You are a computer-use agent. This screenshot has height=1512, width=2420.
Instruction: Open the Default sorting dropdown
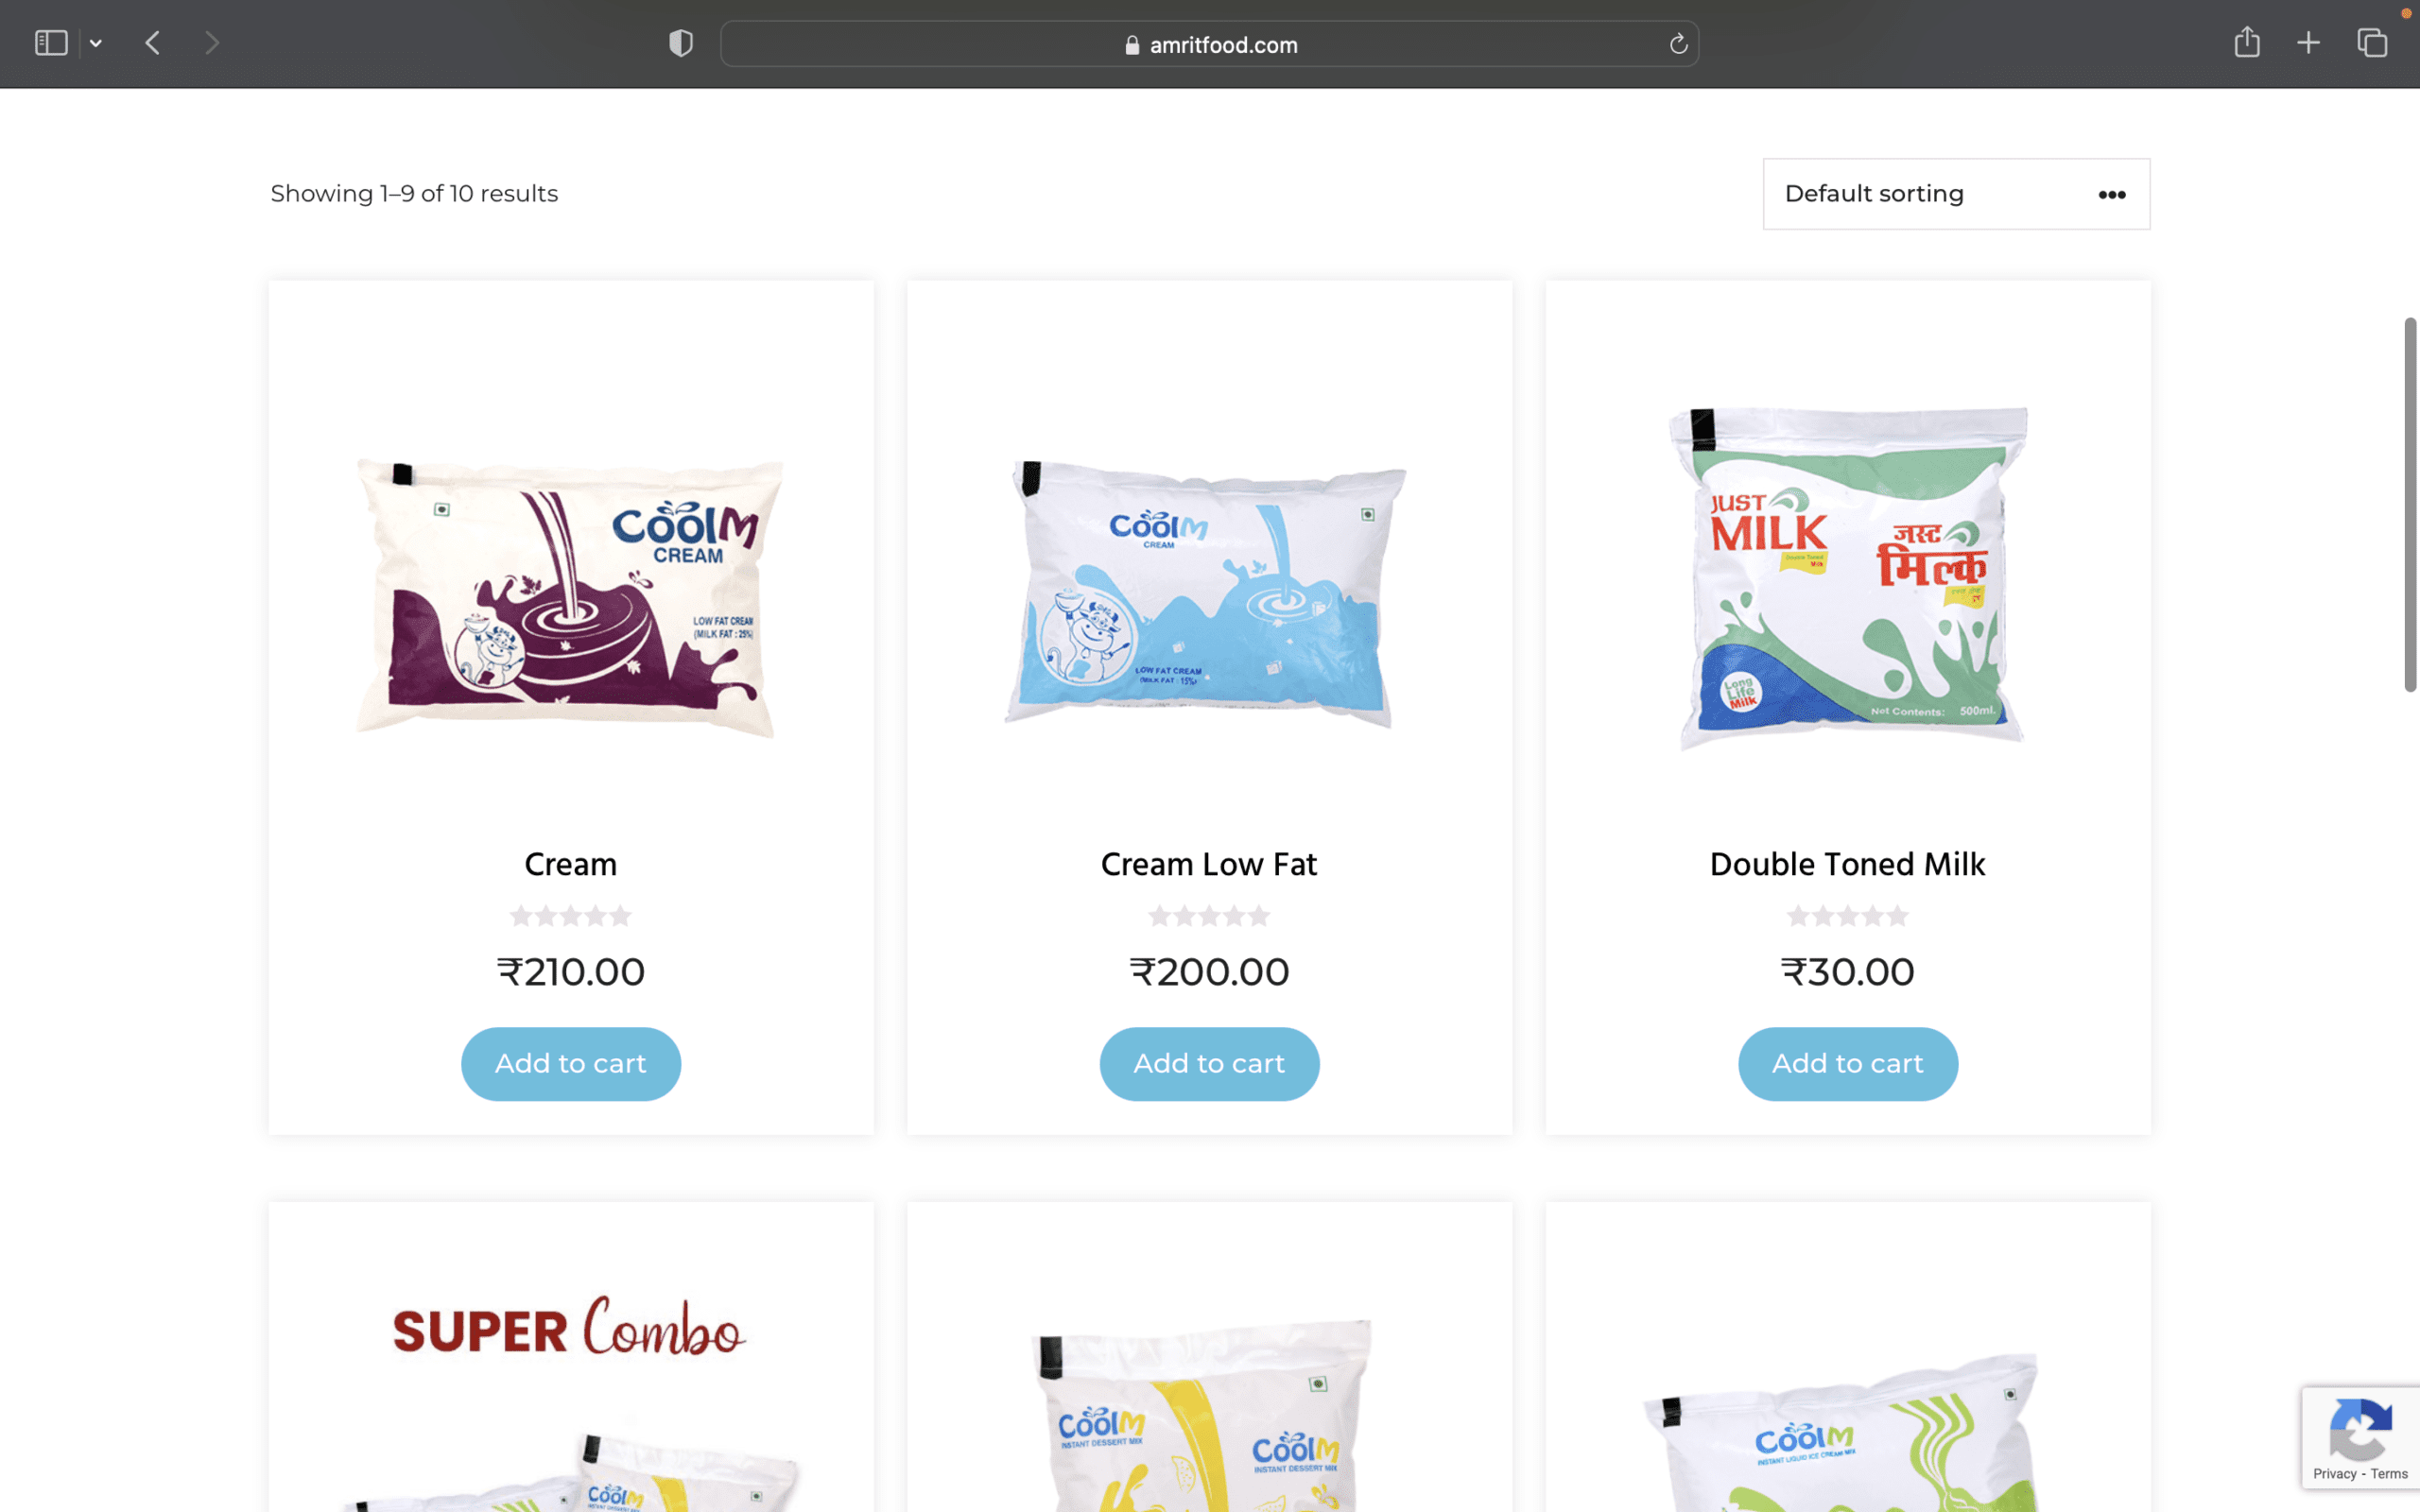pyautogui.click(x=1956, y=194)
